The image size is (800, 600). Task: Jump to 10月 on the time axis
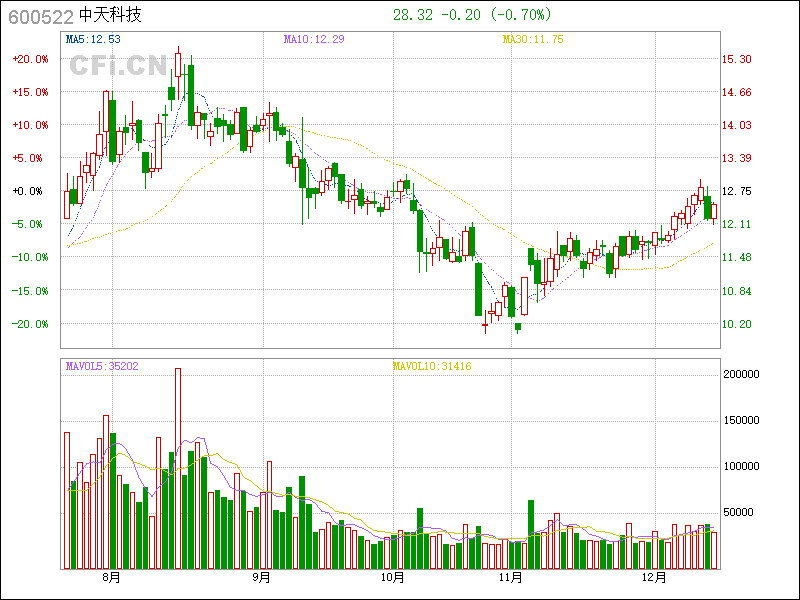pyautogui.click(x=393, y=577)
